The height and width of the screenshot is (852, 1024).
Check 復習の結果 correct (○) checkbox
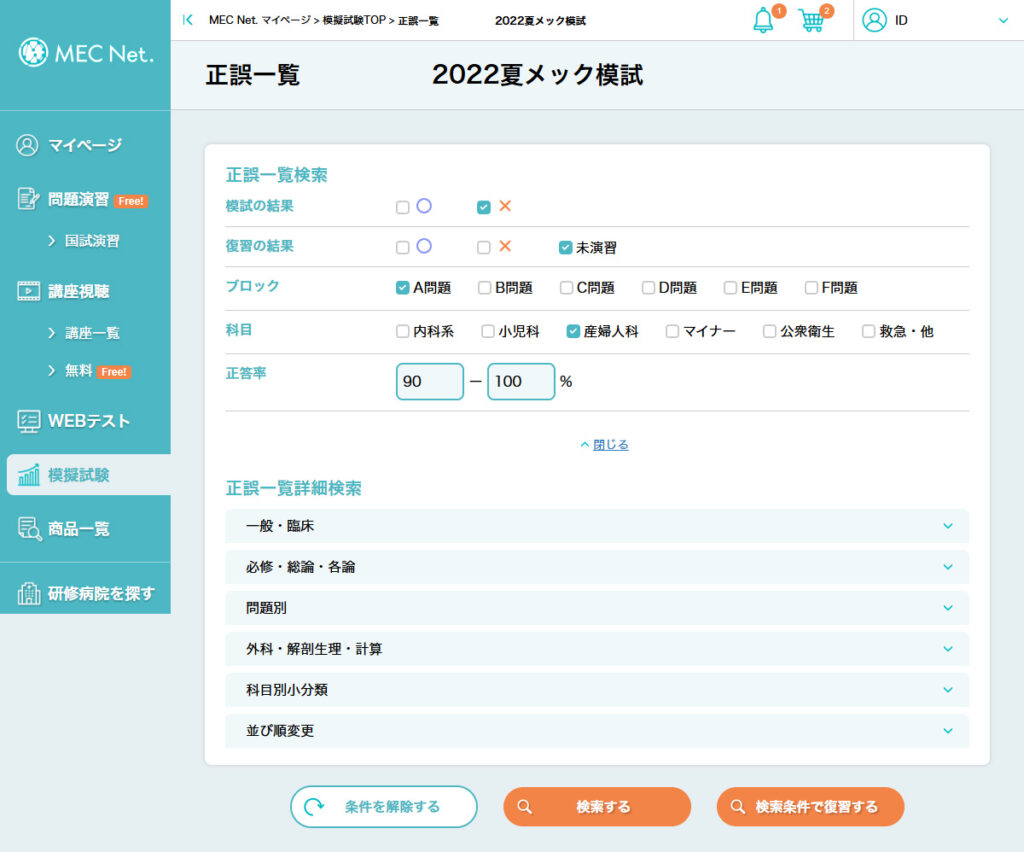pos(403,247)
